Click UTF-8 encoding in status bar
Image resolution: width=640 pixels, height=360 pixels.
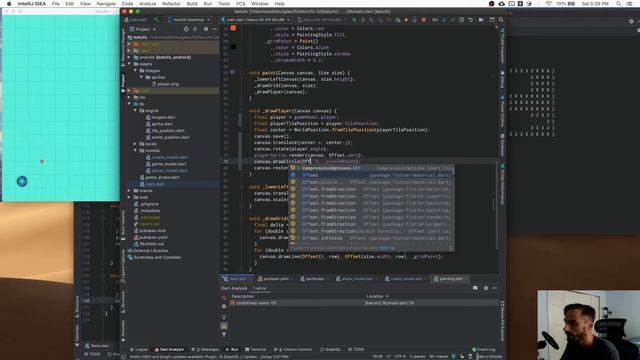400,357
